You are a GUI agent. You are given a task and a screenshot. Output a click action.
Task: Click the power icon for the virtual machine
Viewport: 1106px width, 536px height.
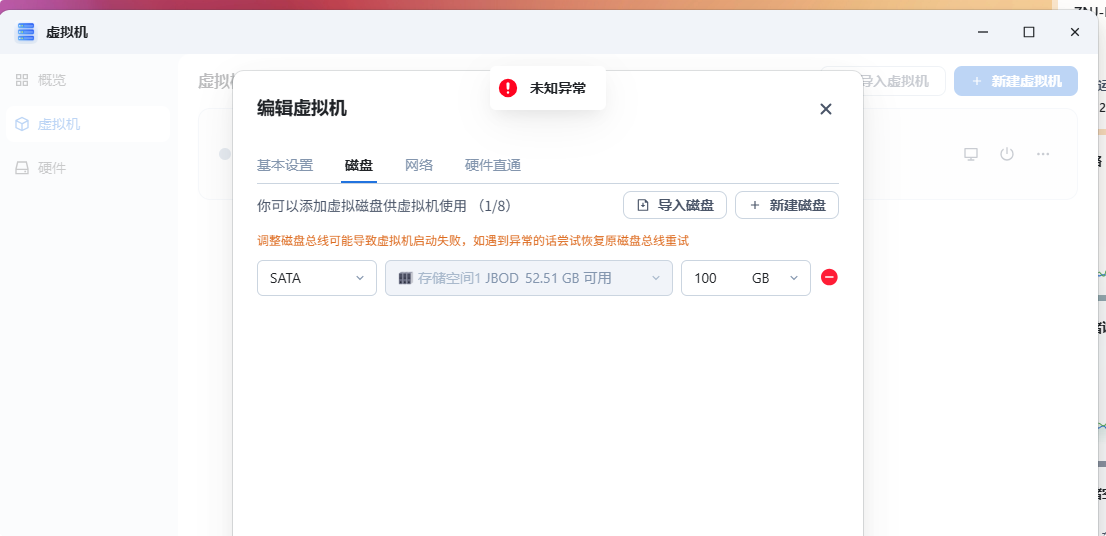pos(1007,154)
